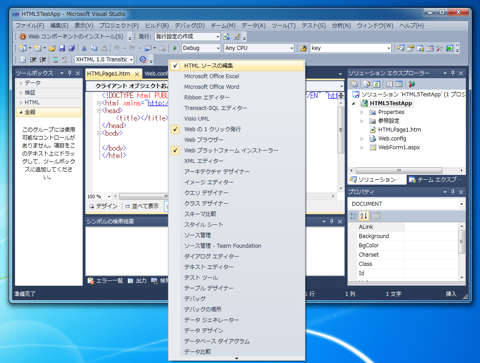
Task: Switch to the チーム エクスプローラー tab
Action: (436, 180)
